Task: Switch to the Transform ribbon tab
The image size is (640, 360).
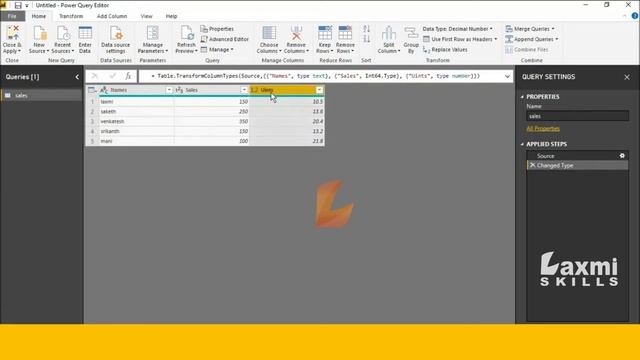Action: [71, 16]
